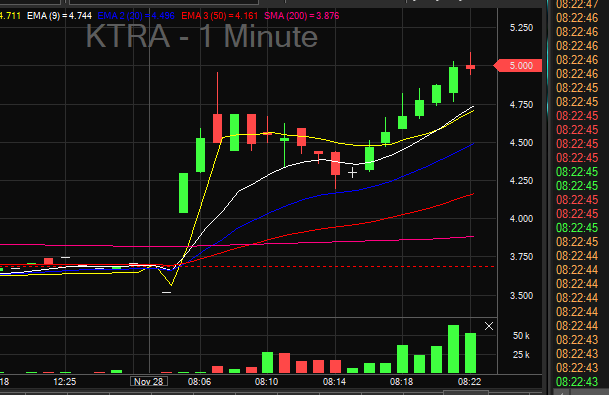Click the 50 k volume axis label
The width and height of the screenshot is (609, 395).
tap(521, 336)
